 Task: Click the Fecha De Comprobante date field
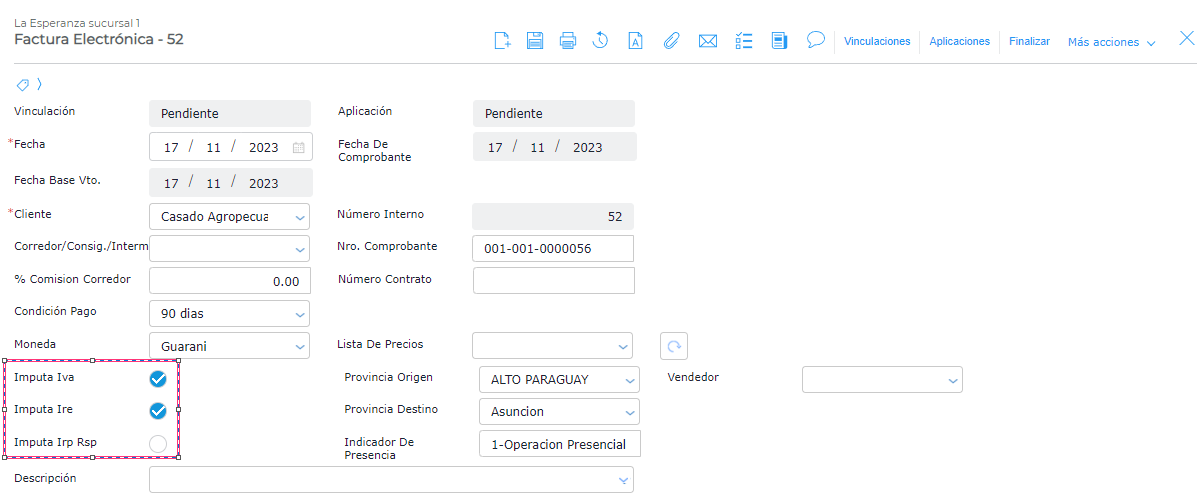[x=555, y=146]
